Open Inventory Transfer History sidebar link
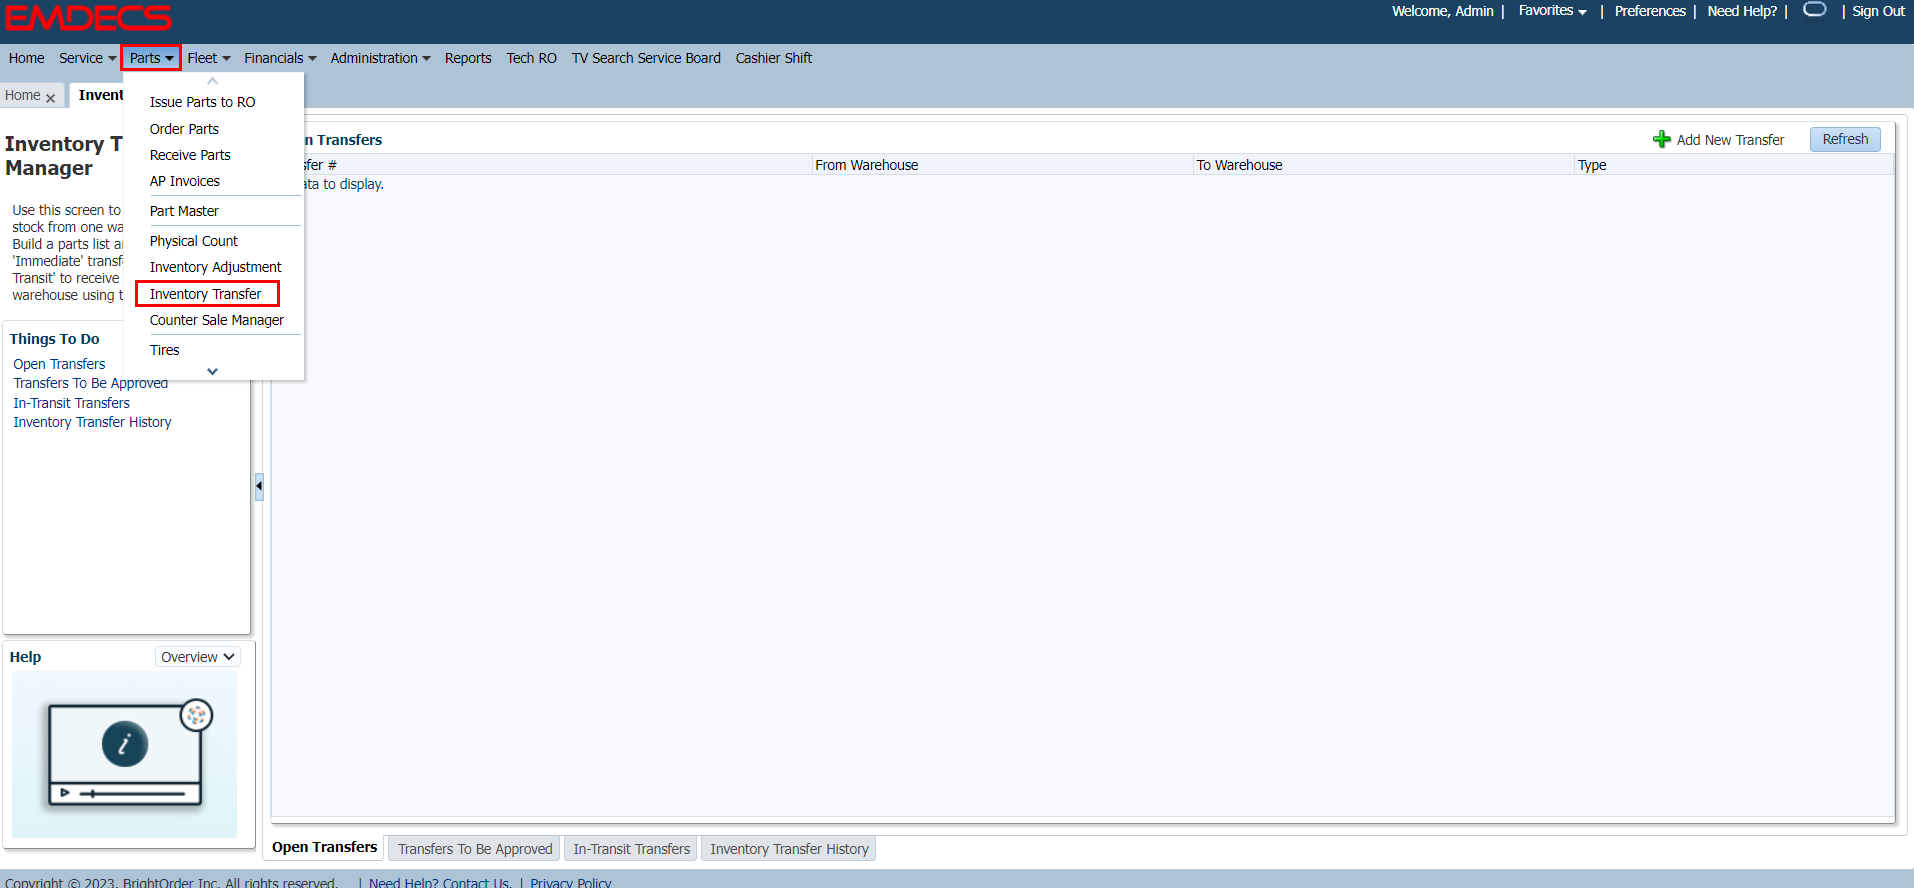1914x888 pixels. point(92,422)
